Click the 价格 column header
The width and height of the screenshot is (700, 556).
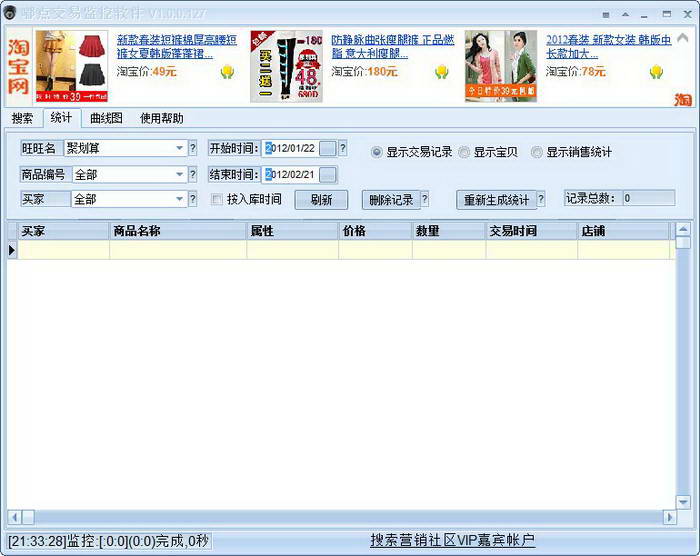point(375,231)
